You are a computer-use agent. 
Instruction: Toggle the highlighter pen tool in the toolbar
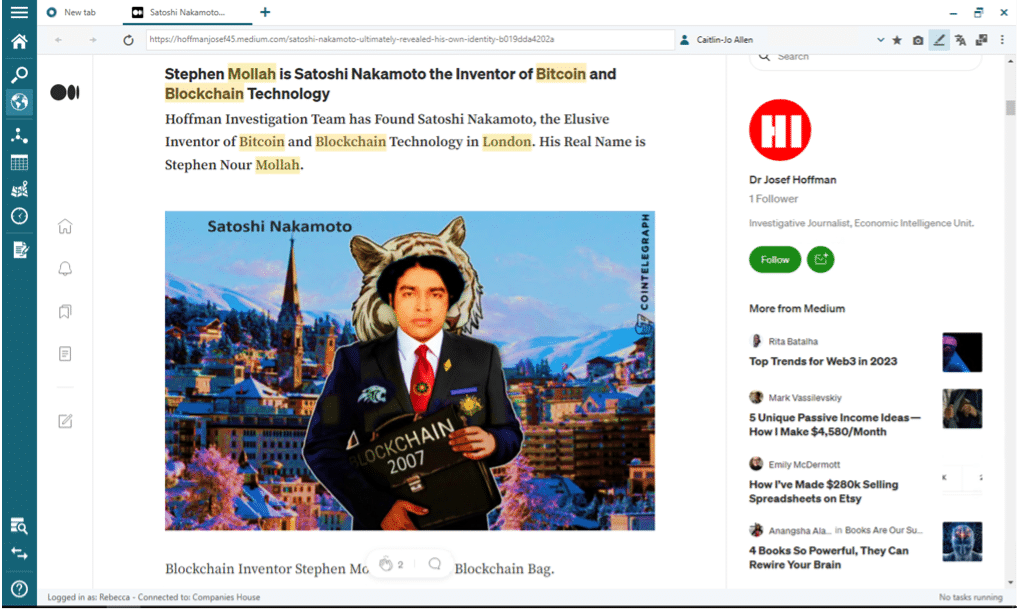[939, 40]
